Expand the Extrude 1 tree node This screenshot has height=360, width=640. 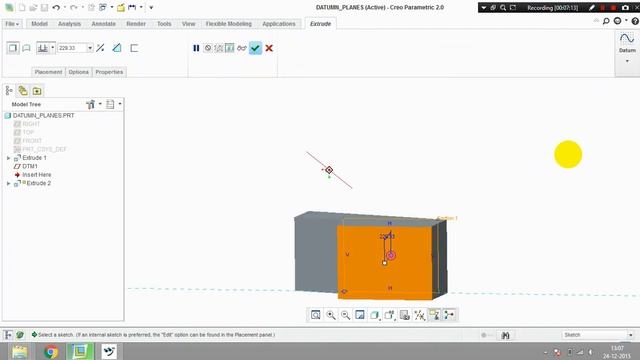(8, 158)
